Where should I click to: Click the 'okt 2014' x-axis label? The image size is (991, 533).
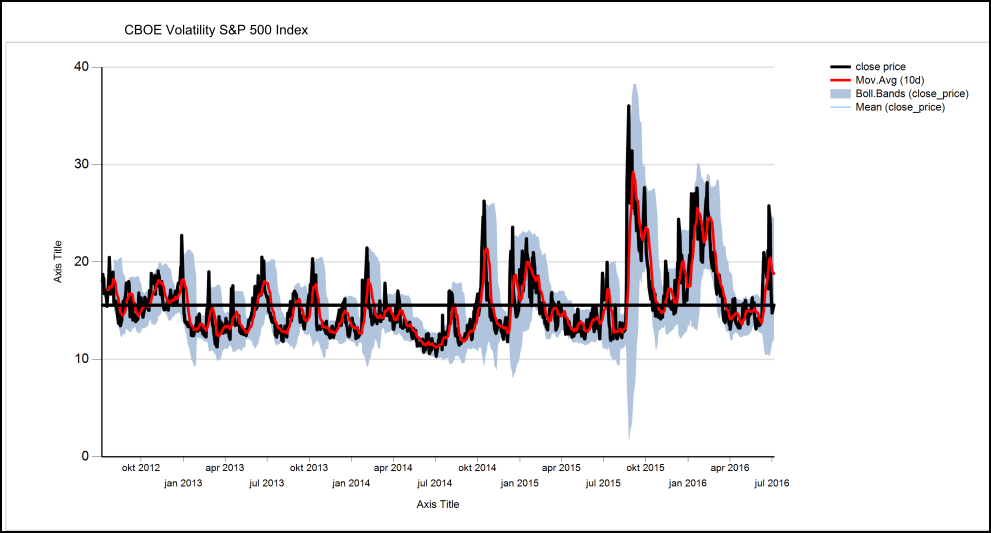pyautogui.click(x=477, y=468)
